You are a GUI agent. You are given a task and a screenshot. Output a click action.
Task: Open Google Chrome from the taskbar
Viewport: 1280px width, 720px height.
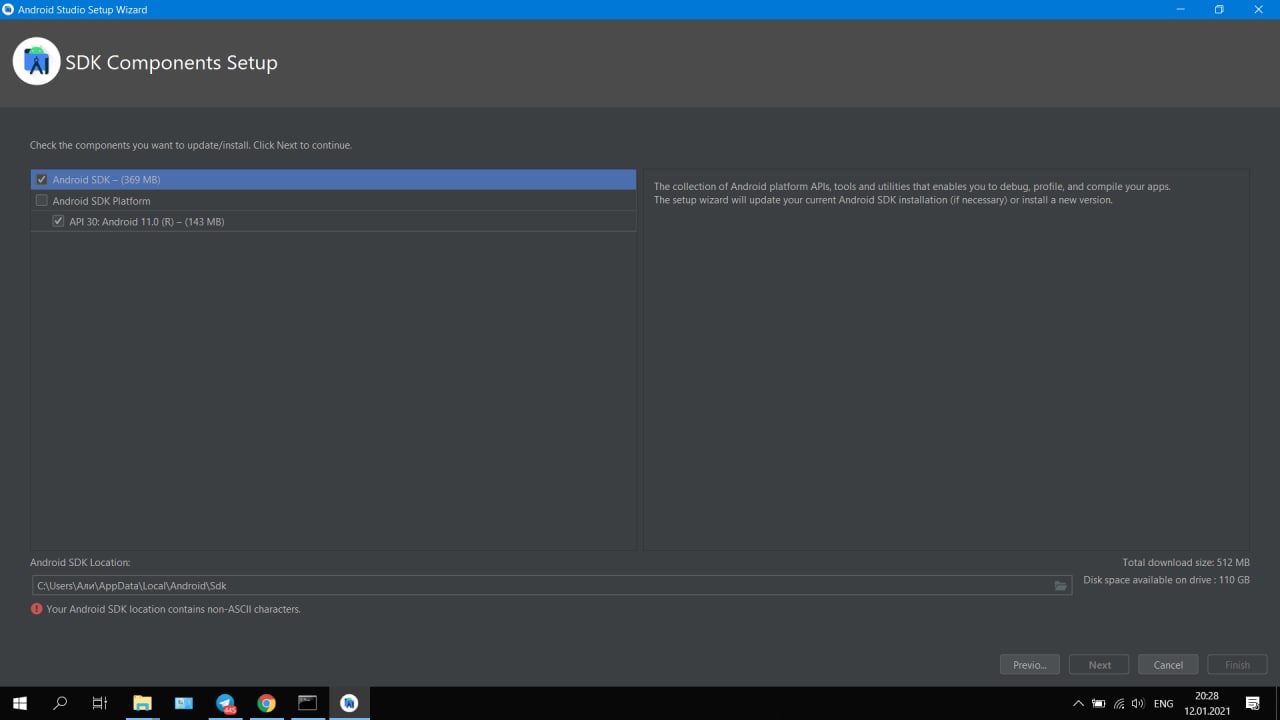(x=266, y=703)
